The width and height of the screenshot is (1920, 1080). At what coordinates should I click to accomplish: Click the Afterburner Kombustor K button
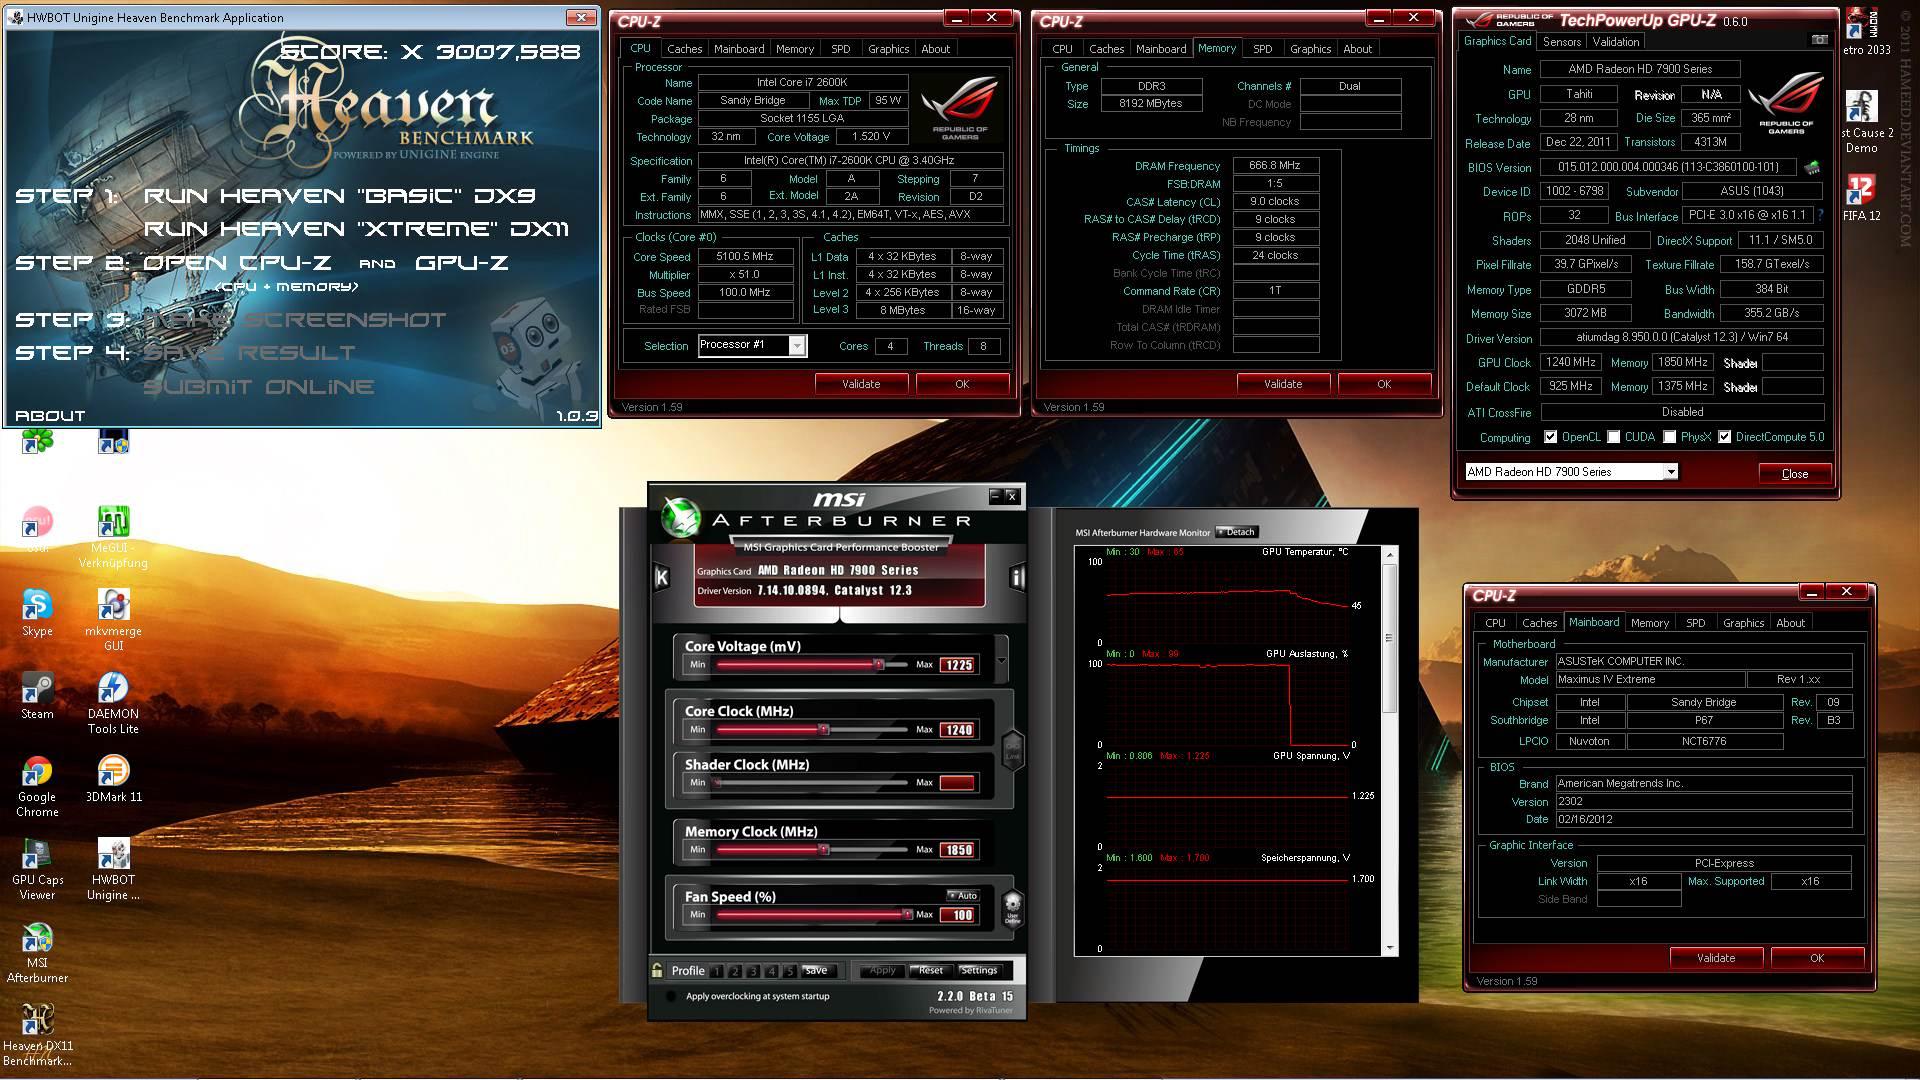coord(661,577)
